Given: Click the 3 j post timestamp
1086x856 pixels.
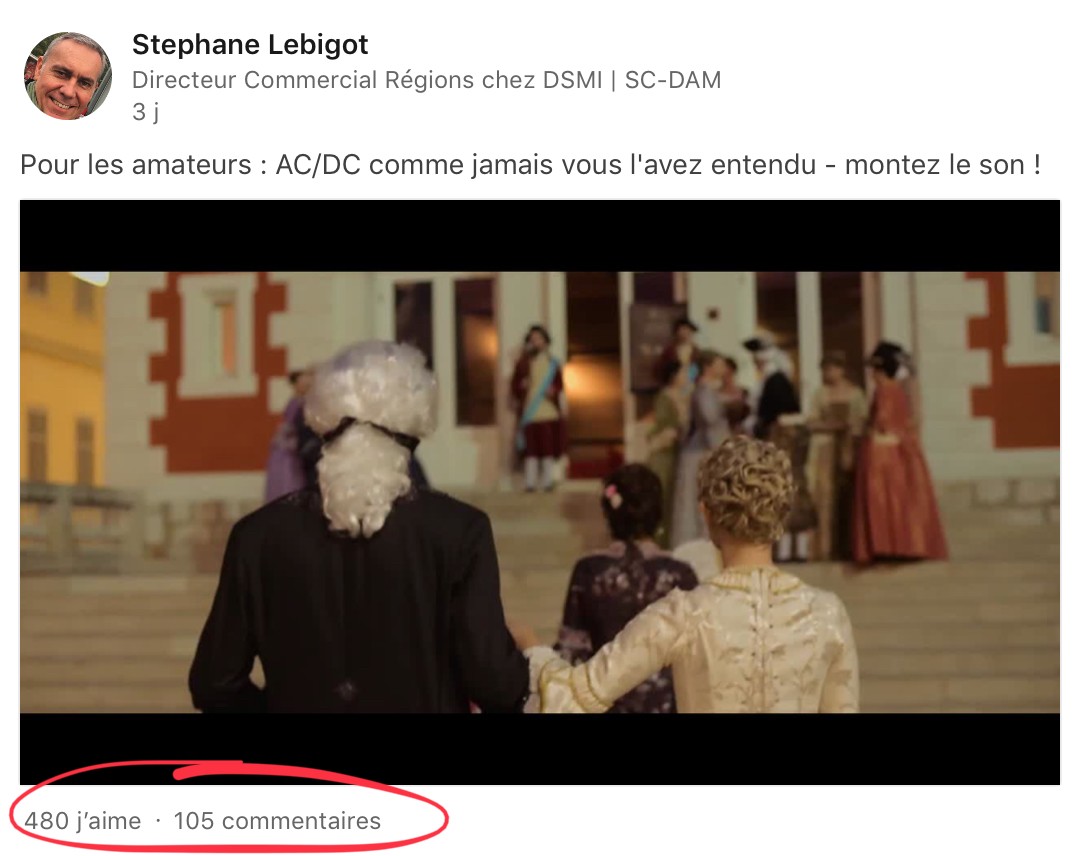Looking at the screenshot, I should [x=145, y=112].
